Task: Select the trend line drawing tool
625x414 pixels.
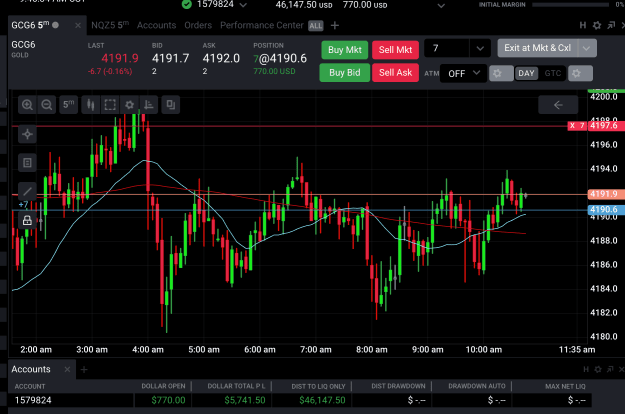Action: coord(28,191)
